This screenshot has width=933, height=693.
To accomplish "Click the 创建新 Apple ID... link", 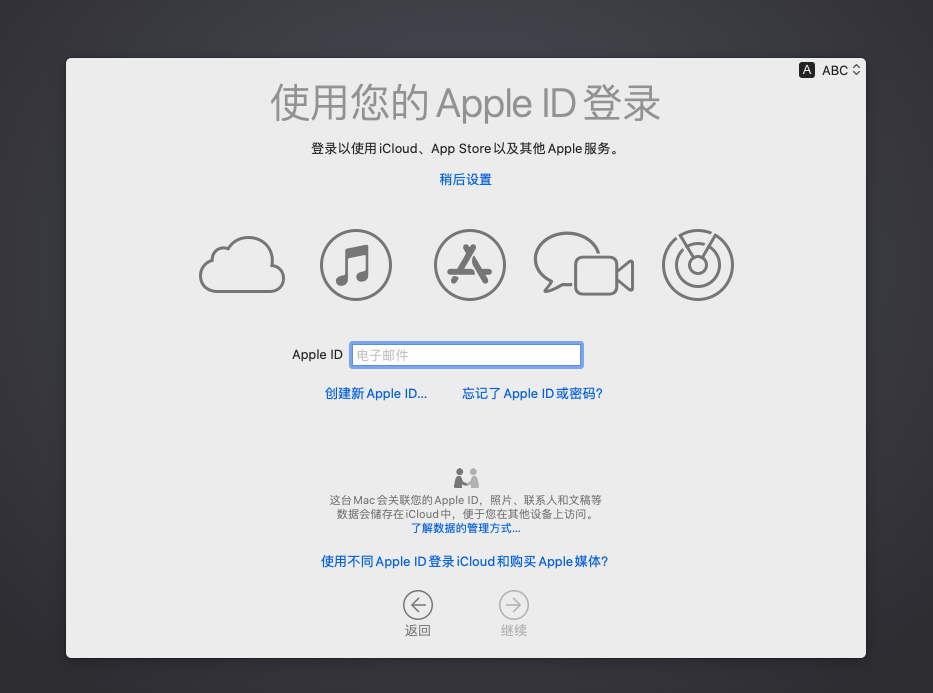I will click(x=375, y=394).
